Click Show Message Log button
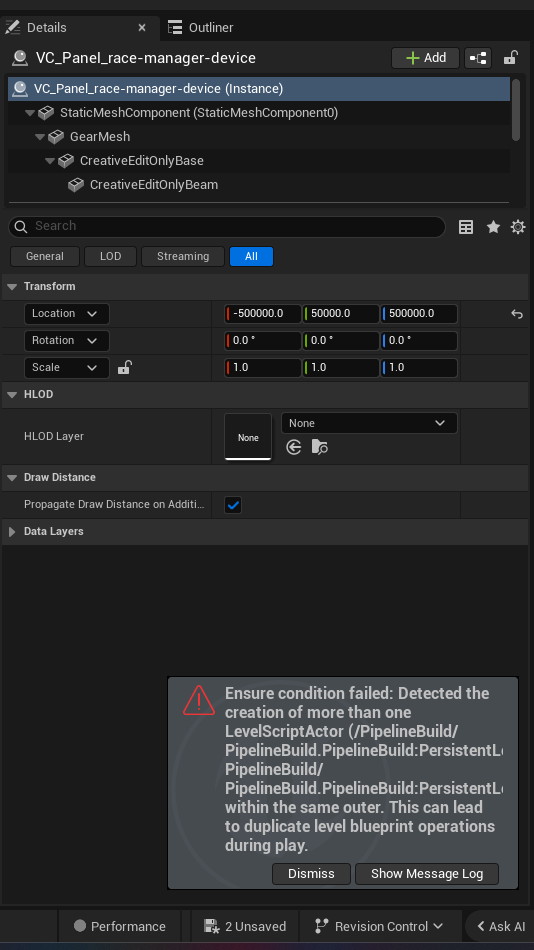Viewport: 534px width, 950px height. tap(427, 874)
